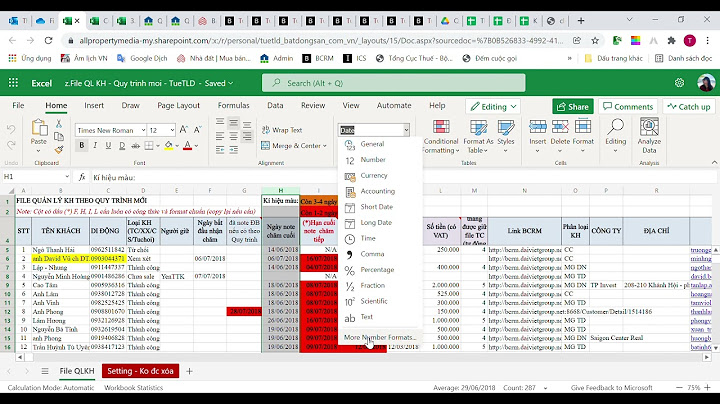Viewport: 720px width, 404px height.
Task: Open Format As Table gallery
Action: [x=478, y=136]
